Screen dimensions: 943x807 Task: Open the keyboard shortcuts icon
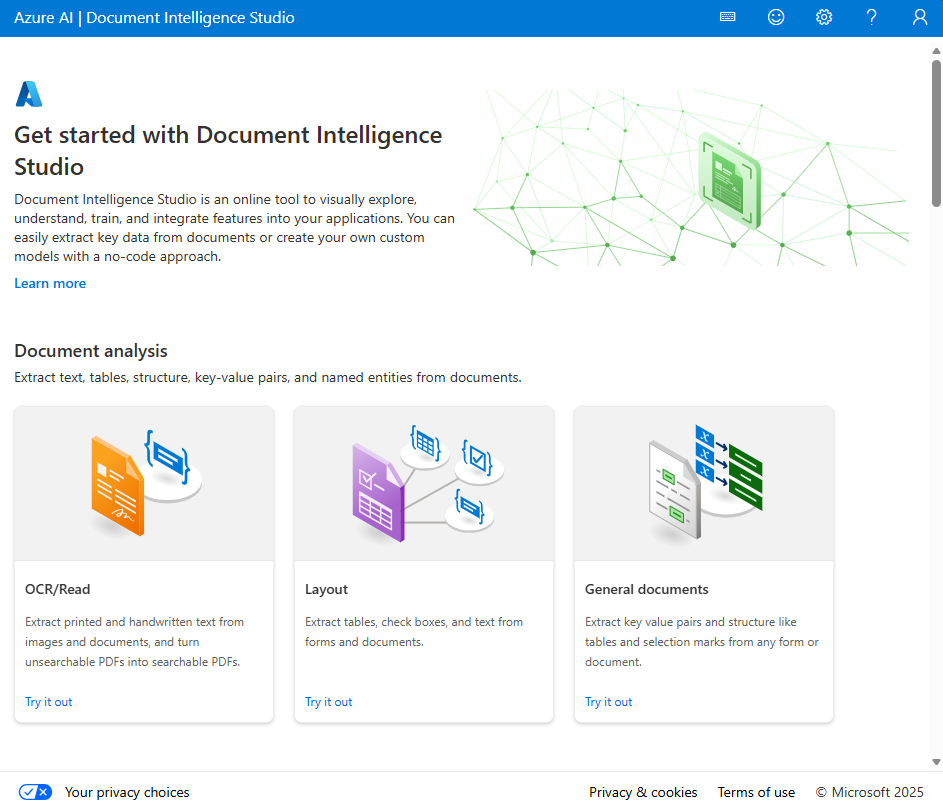[x=727, y=16]
